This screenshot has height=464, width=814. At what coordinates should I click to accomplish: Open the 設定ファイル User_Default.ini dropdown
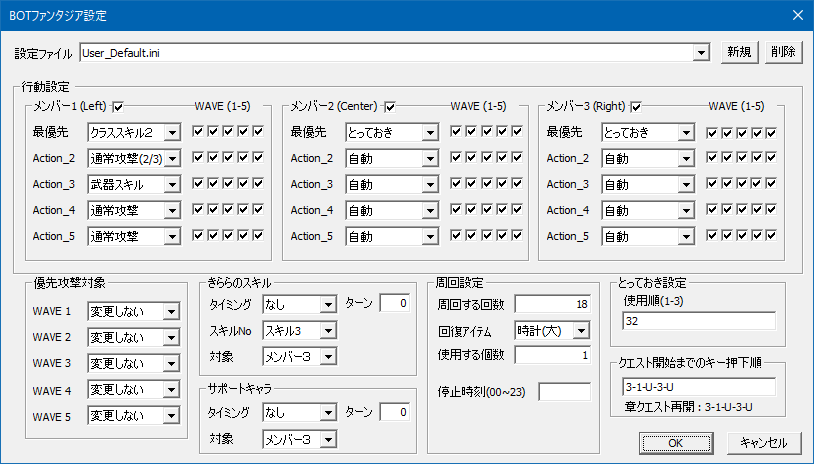coord(703,53)
